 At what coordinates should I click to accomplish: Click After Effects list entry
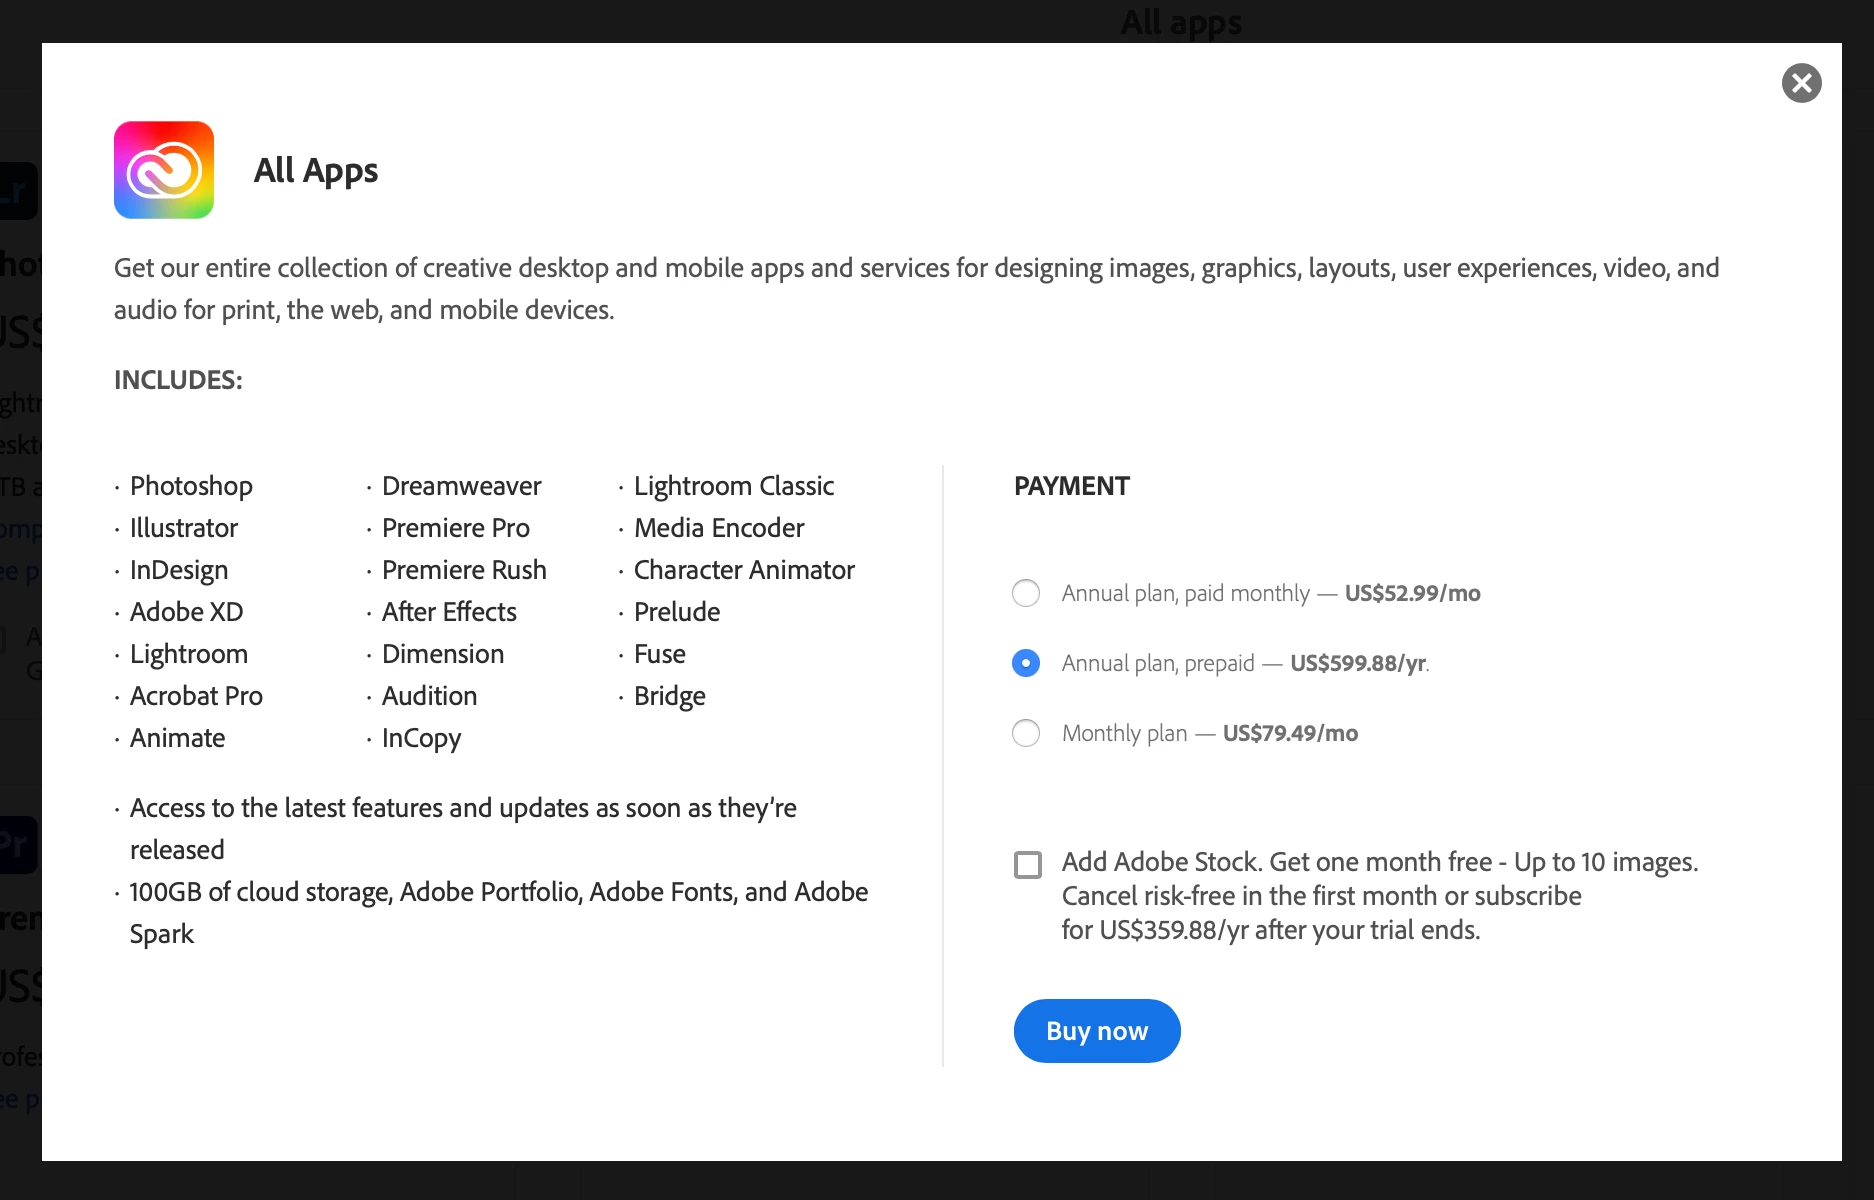pos(449,612)
